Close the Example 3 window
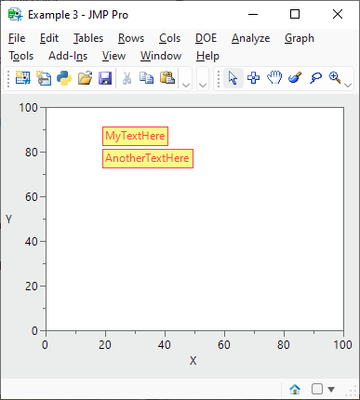 pyautogui.click(x=338, y=14)
